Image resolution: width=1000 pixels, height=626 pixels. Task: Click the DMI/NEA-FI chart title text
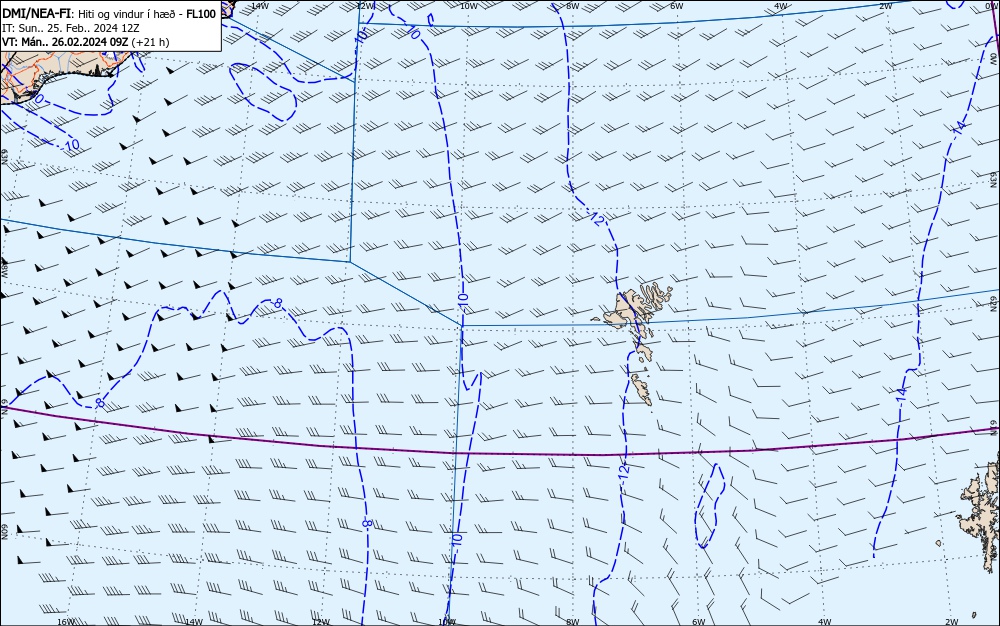pos(37,14)
